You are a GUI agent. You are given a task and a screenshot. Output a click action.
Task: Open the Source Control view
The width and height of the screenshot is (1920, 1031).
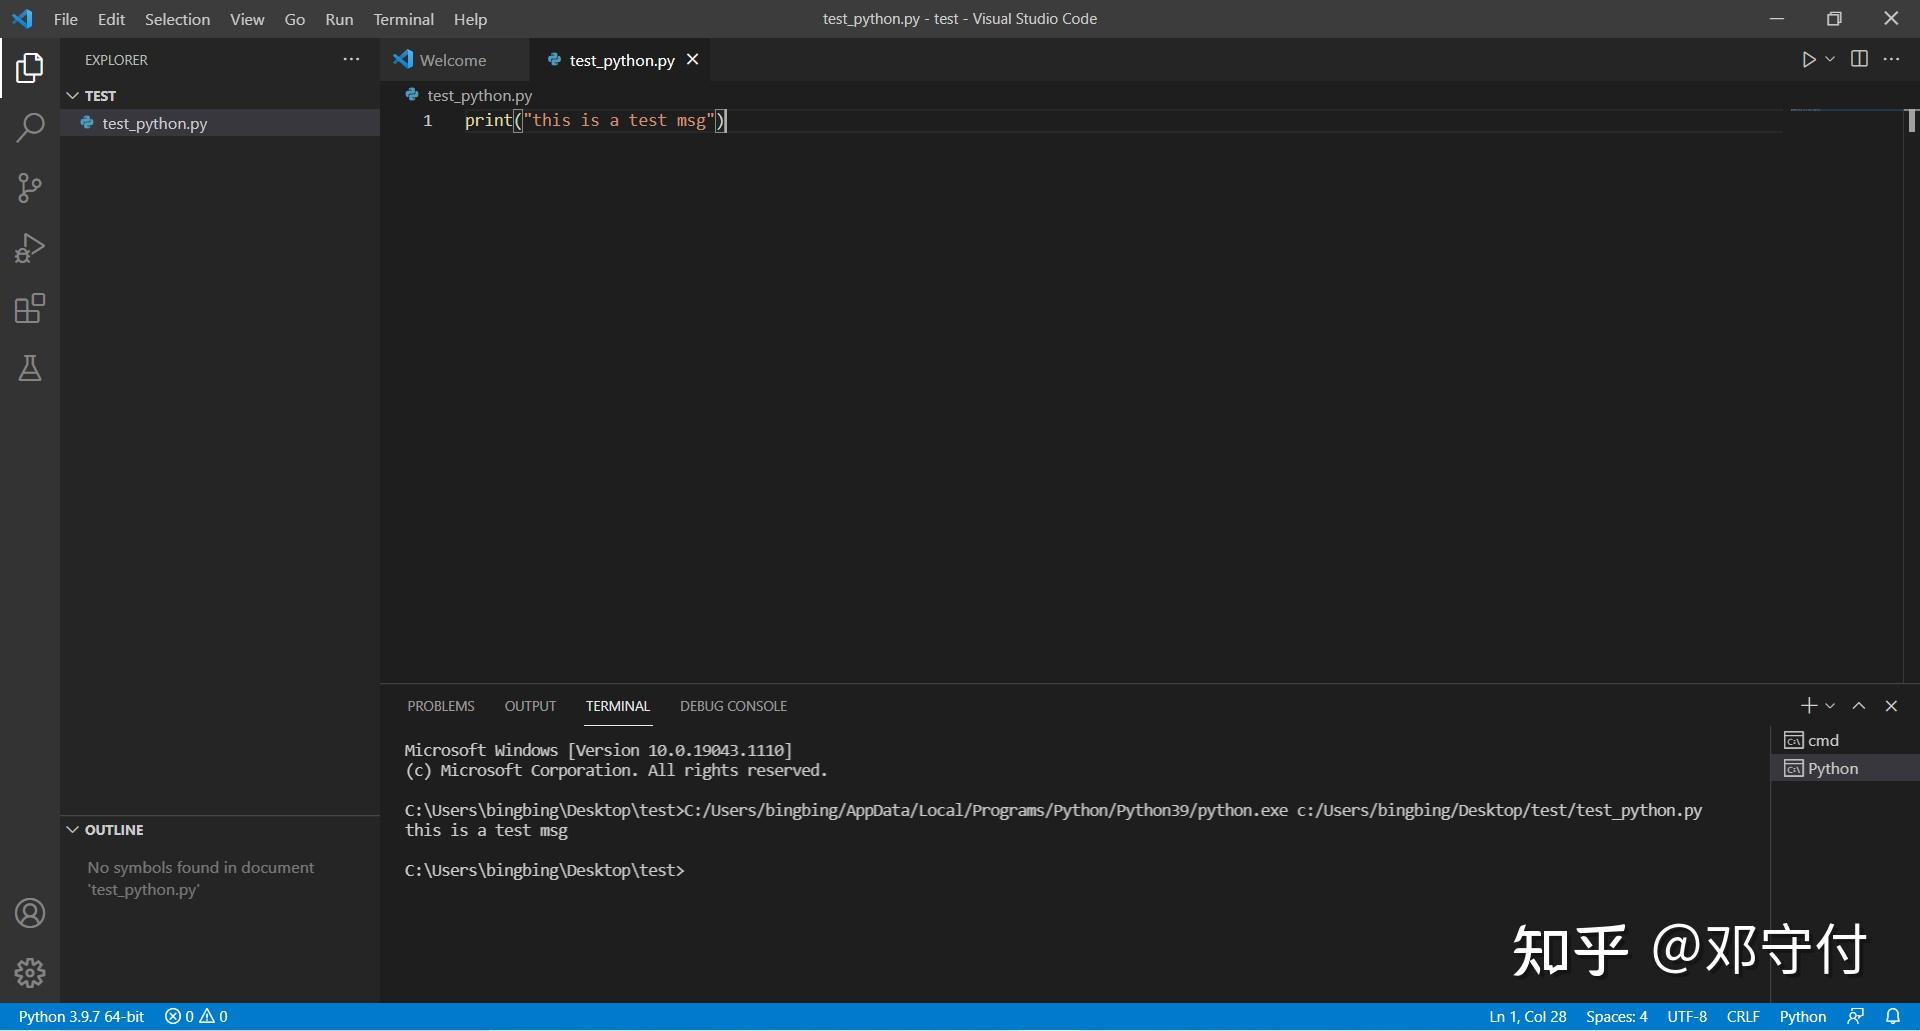(x=29, y=188)
